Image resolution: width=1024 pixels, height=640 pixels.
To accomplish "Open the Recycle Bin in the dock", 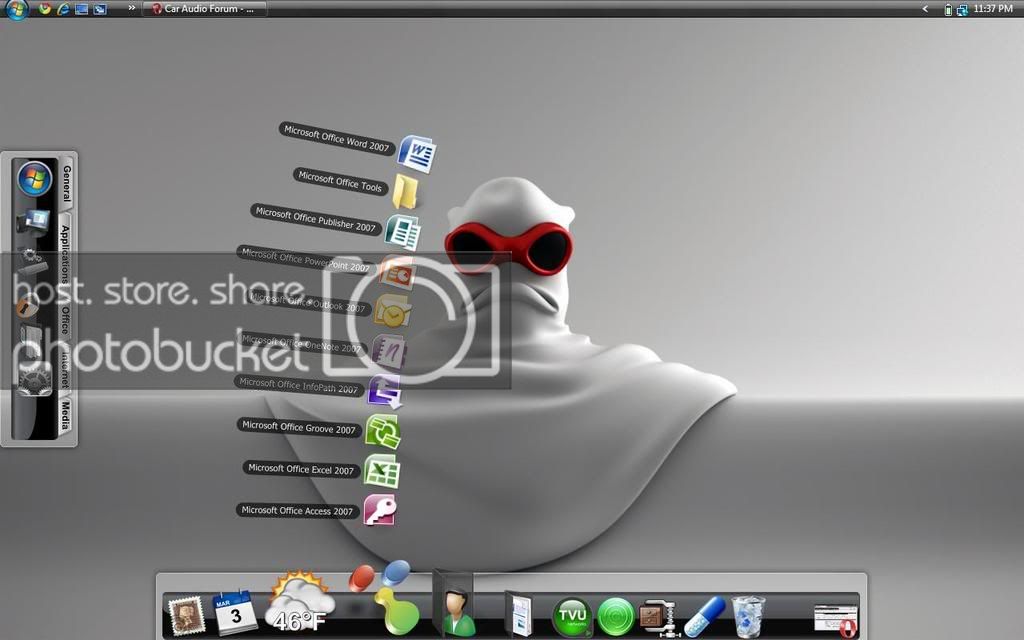I will tap(748, 616).
